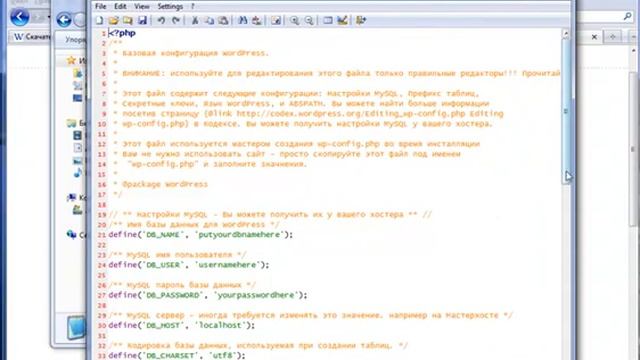Open Find with the binoculars icon

coord(242,20)
